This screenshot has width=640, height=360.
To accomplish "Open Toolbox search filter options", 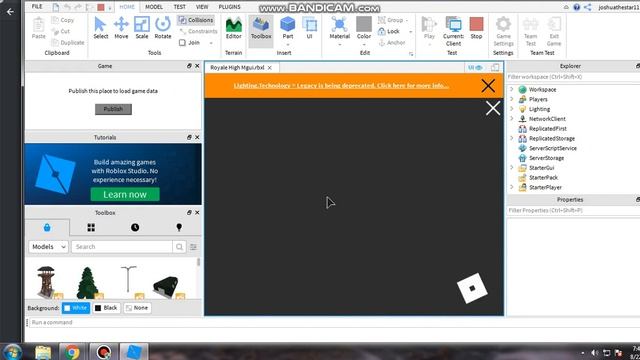I will (193, 247).
